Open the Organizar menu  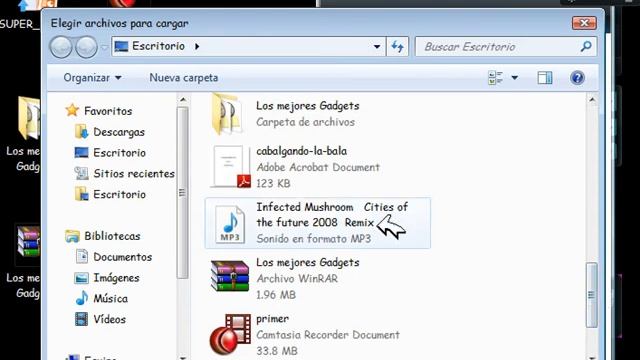click(x=92, y=78)
